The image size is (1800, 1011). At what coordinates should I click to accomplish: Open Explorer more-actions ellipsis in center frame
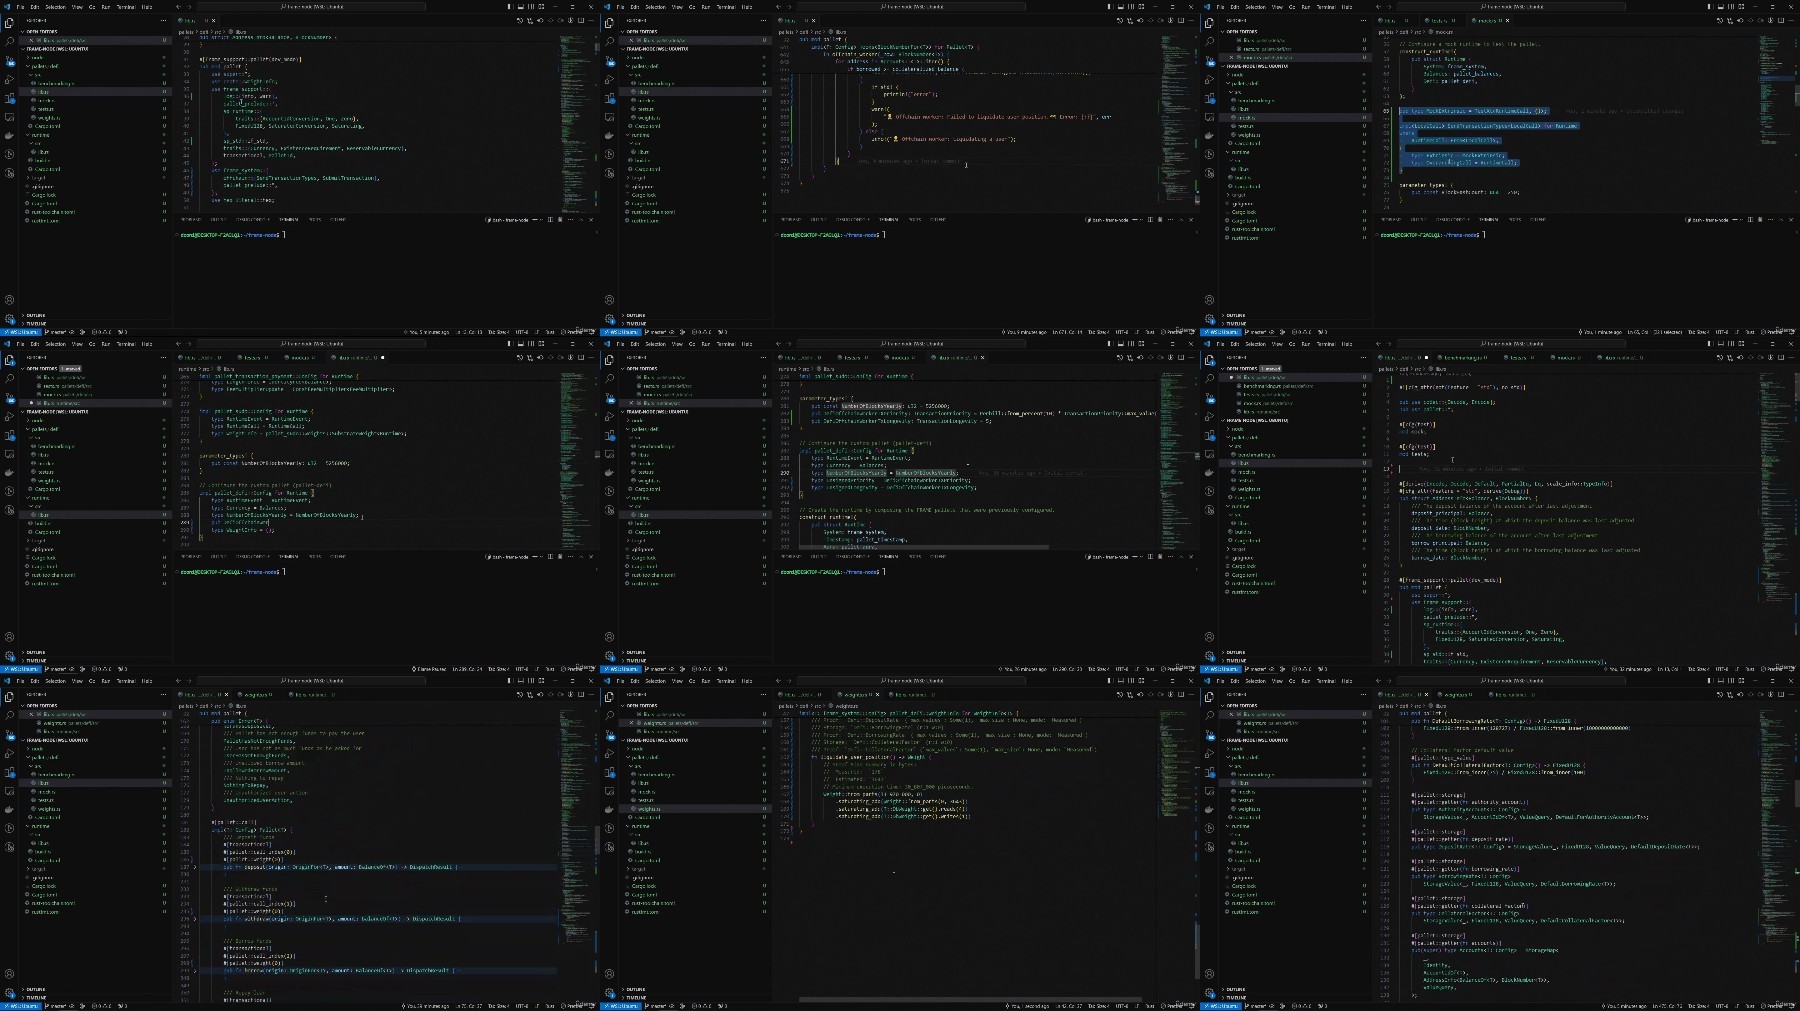764,357
